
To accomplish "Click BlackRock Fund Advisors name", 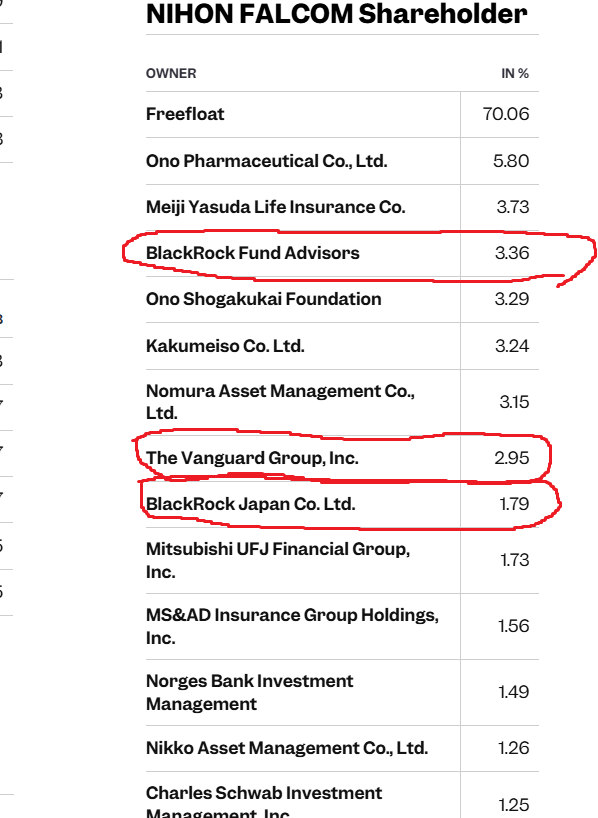I will [253, 253].
